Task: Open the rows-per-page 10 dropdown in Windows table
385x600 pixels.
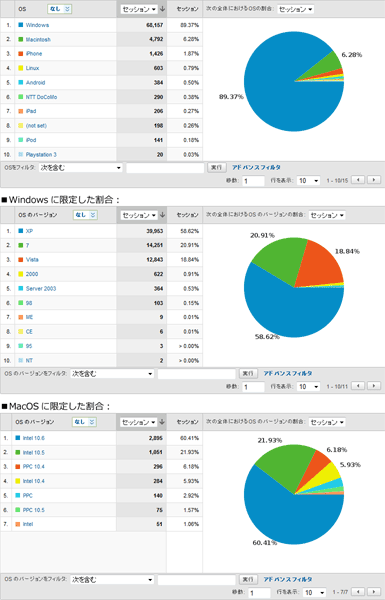Action: tap(308, 387)
